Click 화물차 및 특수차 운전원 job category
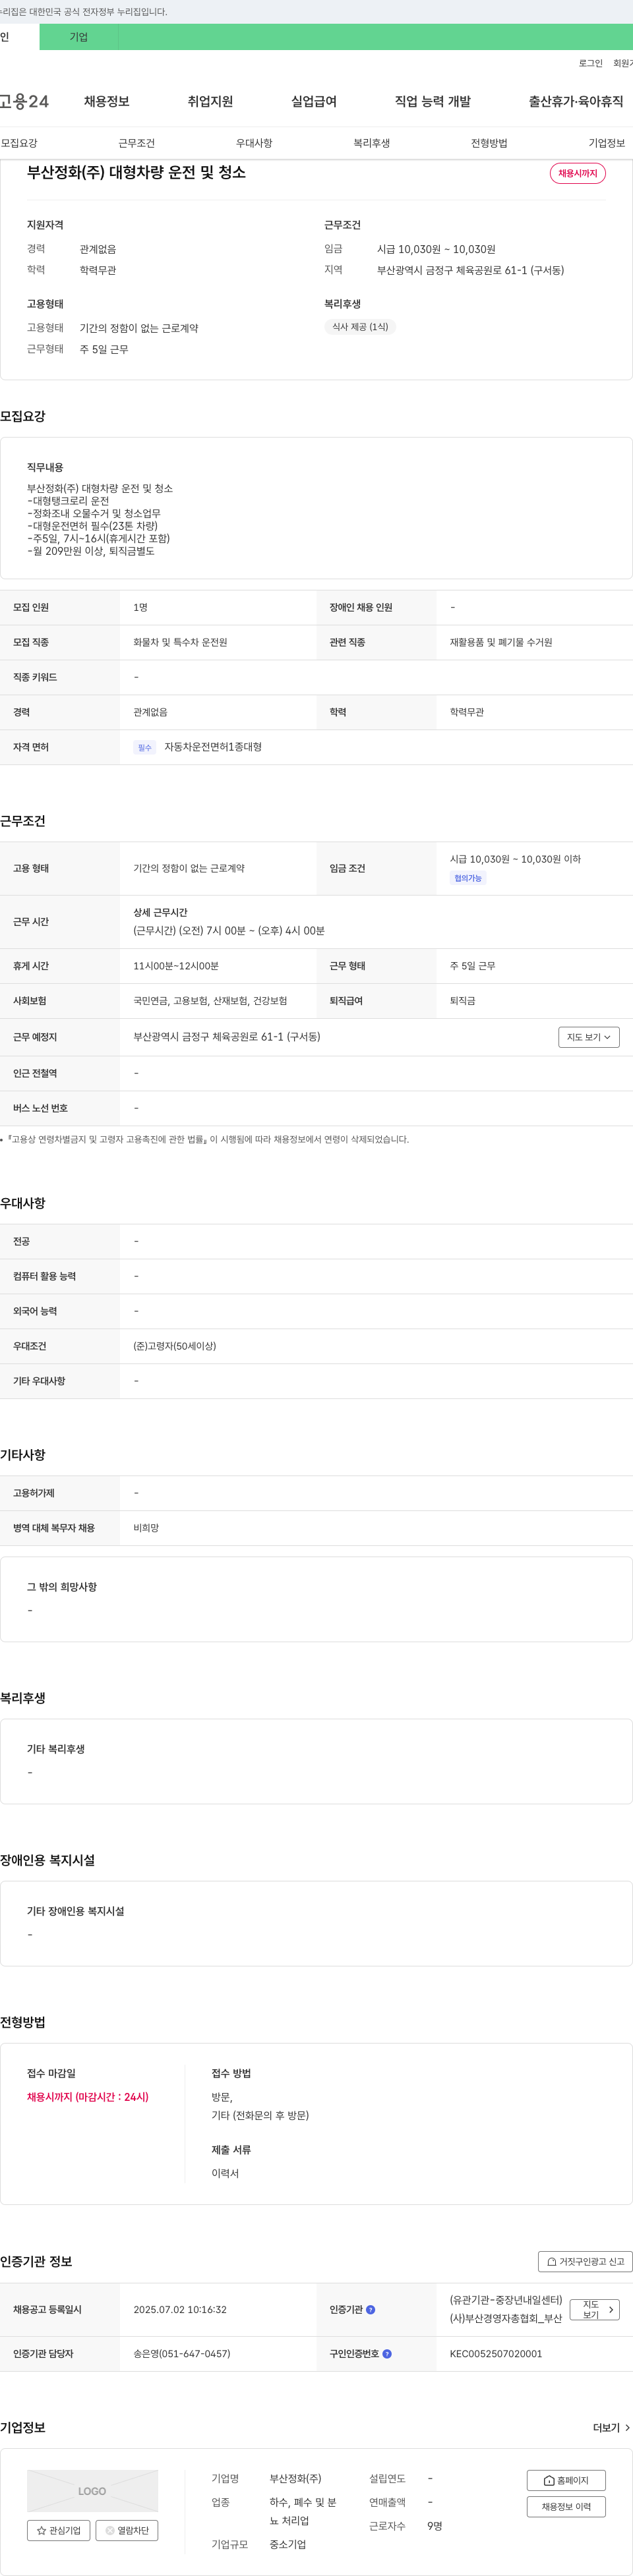This screenshot has width=633, height=2576. pos(180,642)
